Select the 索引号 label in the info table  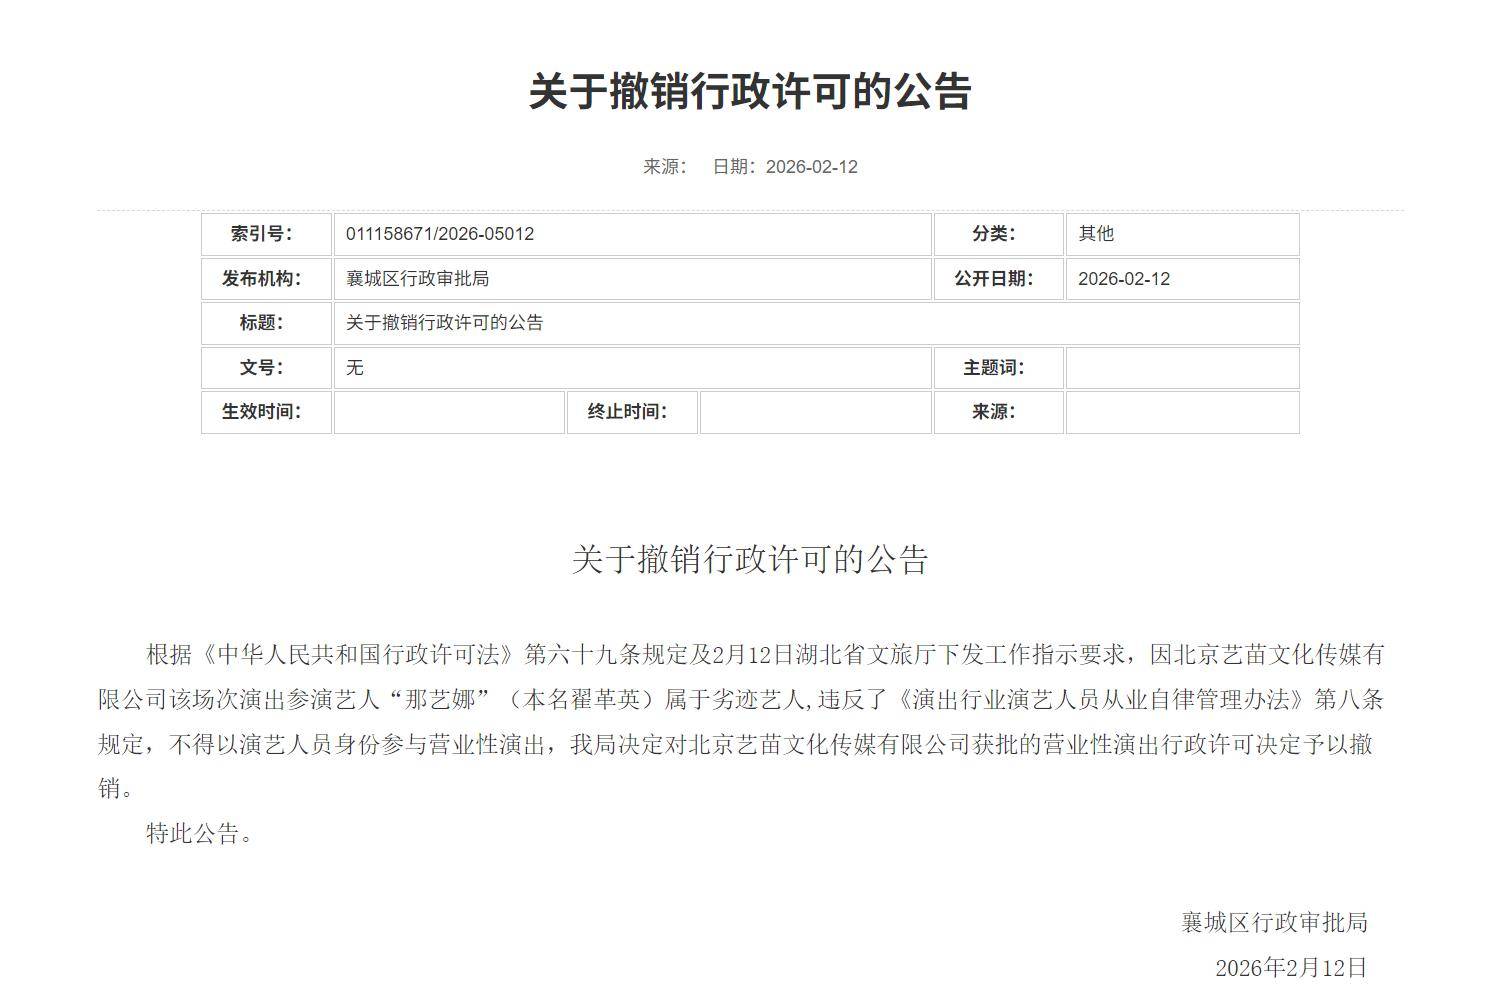click(x=262, y=234)
